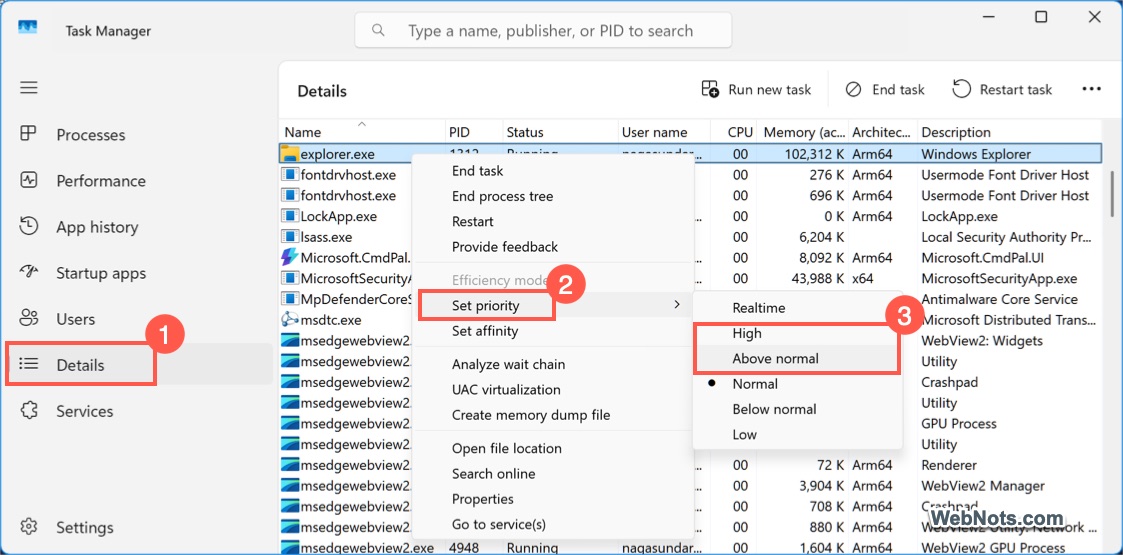
Task: Click the Performance sidebar icon
Action: (x=28, y=180)
